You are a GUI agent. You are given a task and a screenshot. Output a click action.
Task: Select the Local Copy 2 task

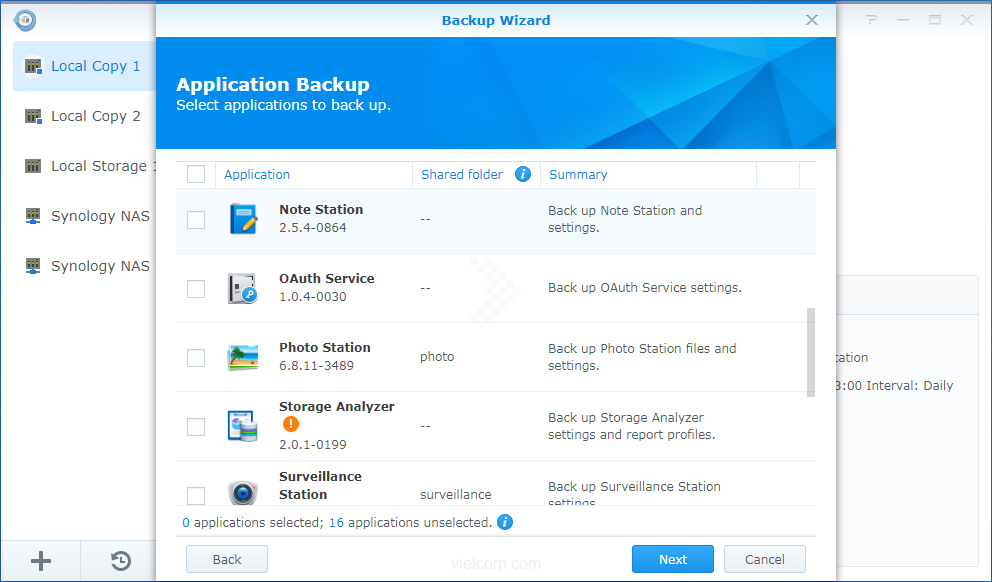click(95, 116)
